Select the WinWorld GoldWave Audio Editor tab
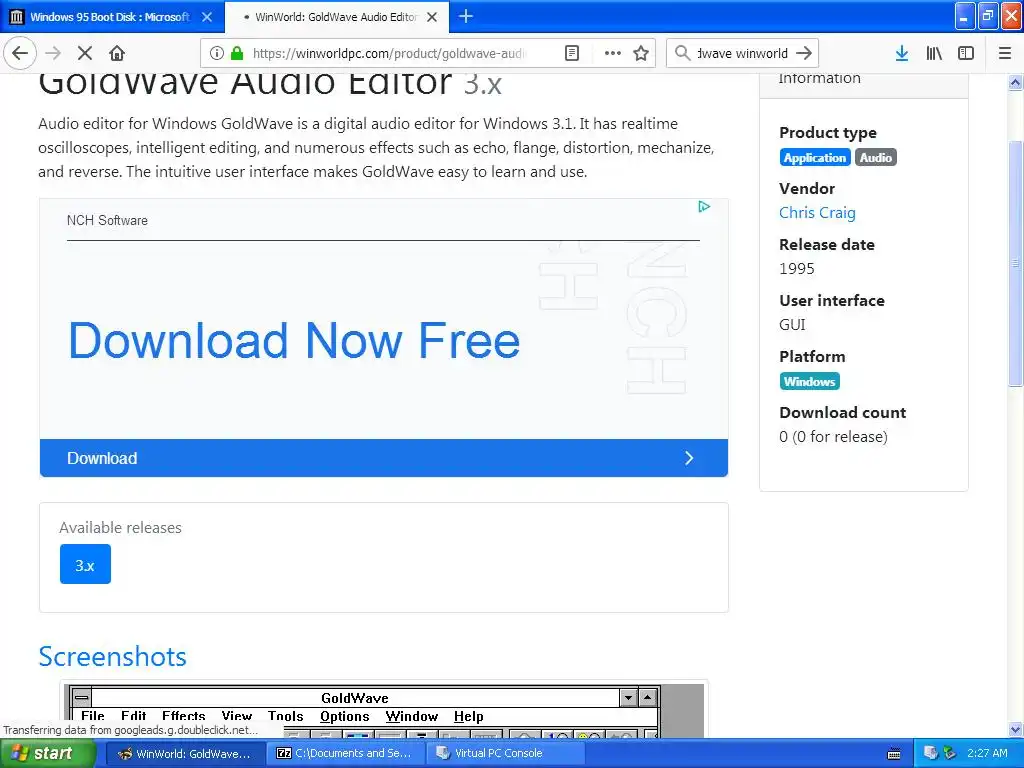The width and height of the screenshot is (1024, 768). [x=336, y=17]
